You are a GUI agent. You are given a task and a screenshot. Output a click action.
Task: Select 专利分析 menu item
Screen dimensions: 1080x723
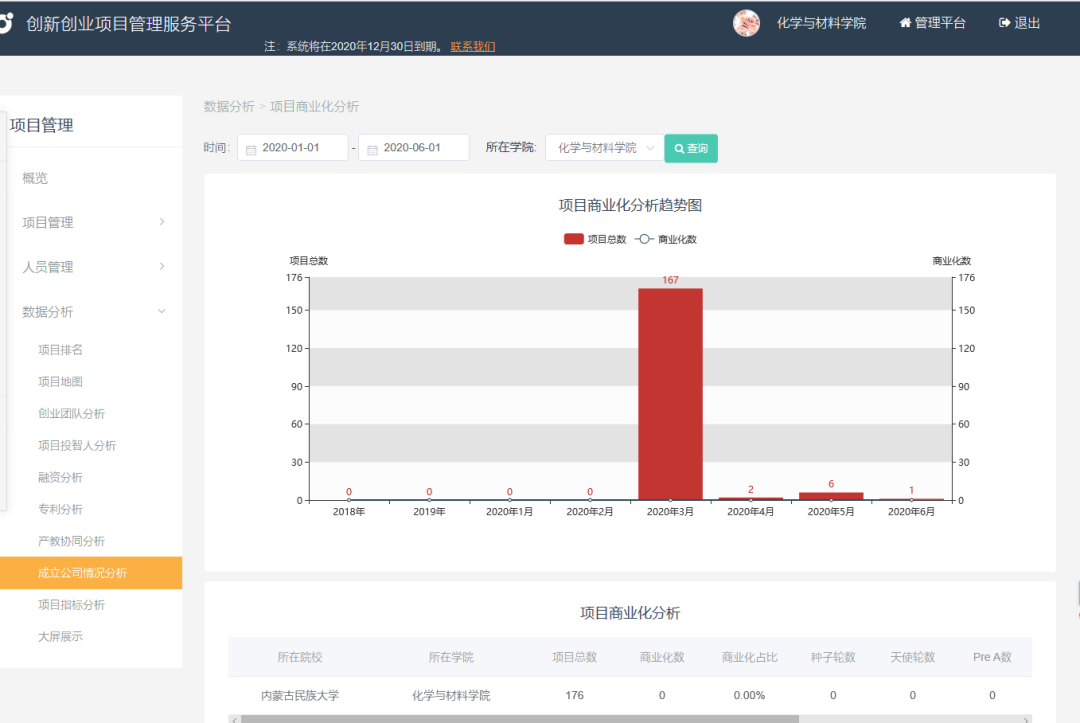click(60, 509)
